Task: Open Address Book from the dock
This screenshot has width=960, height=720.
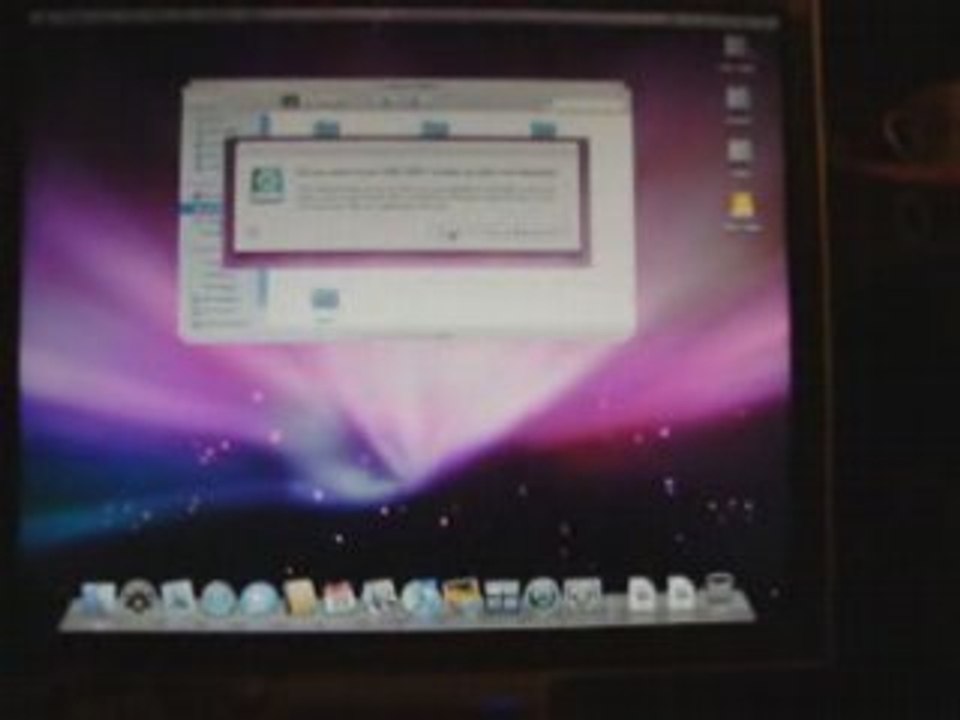Action: point(299,598)
